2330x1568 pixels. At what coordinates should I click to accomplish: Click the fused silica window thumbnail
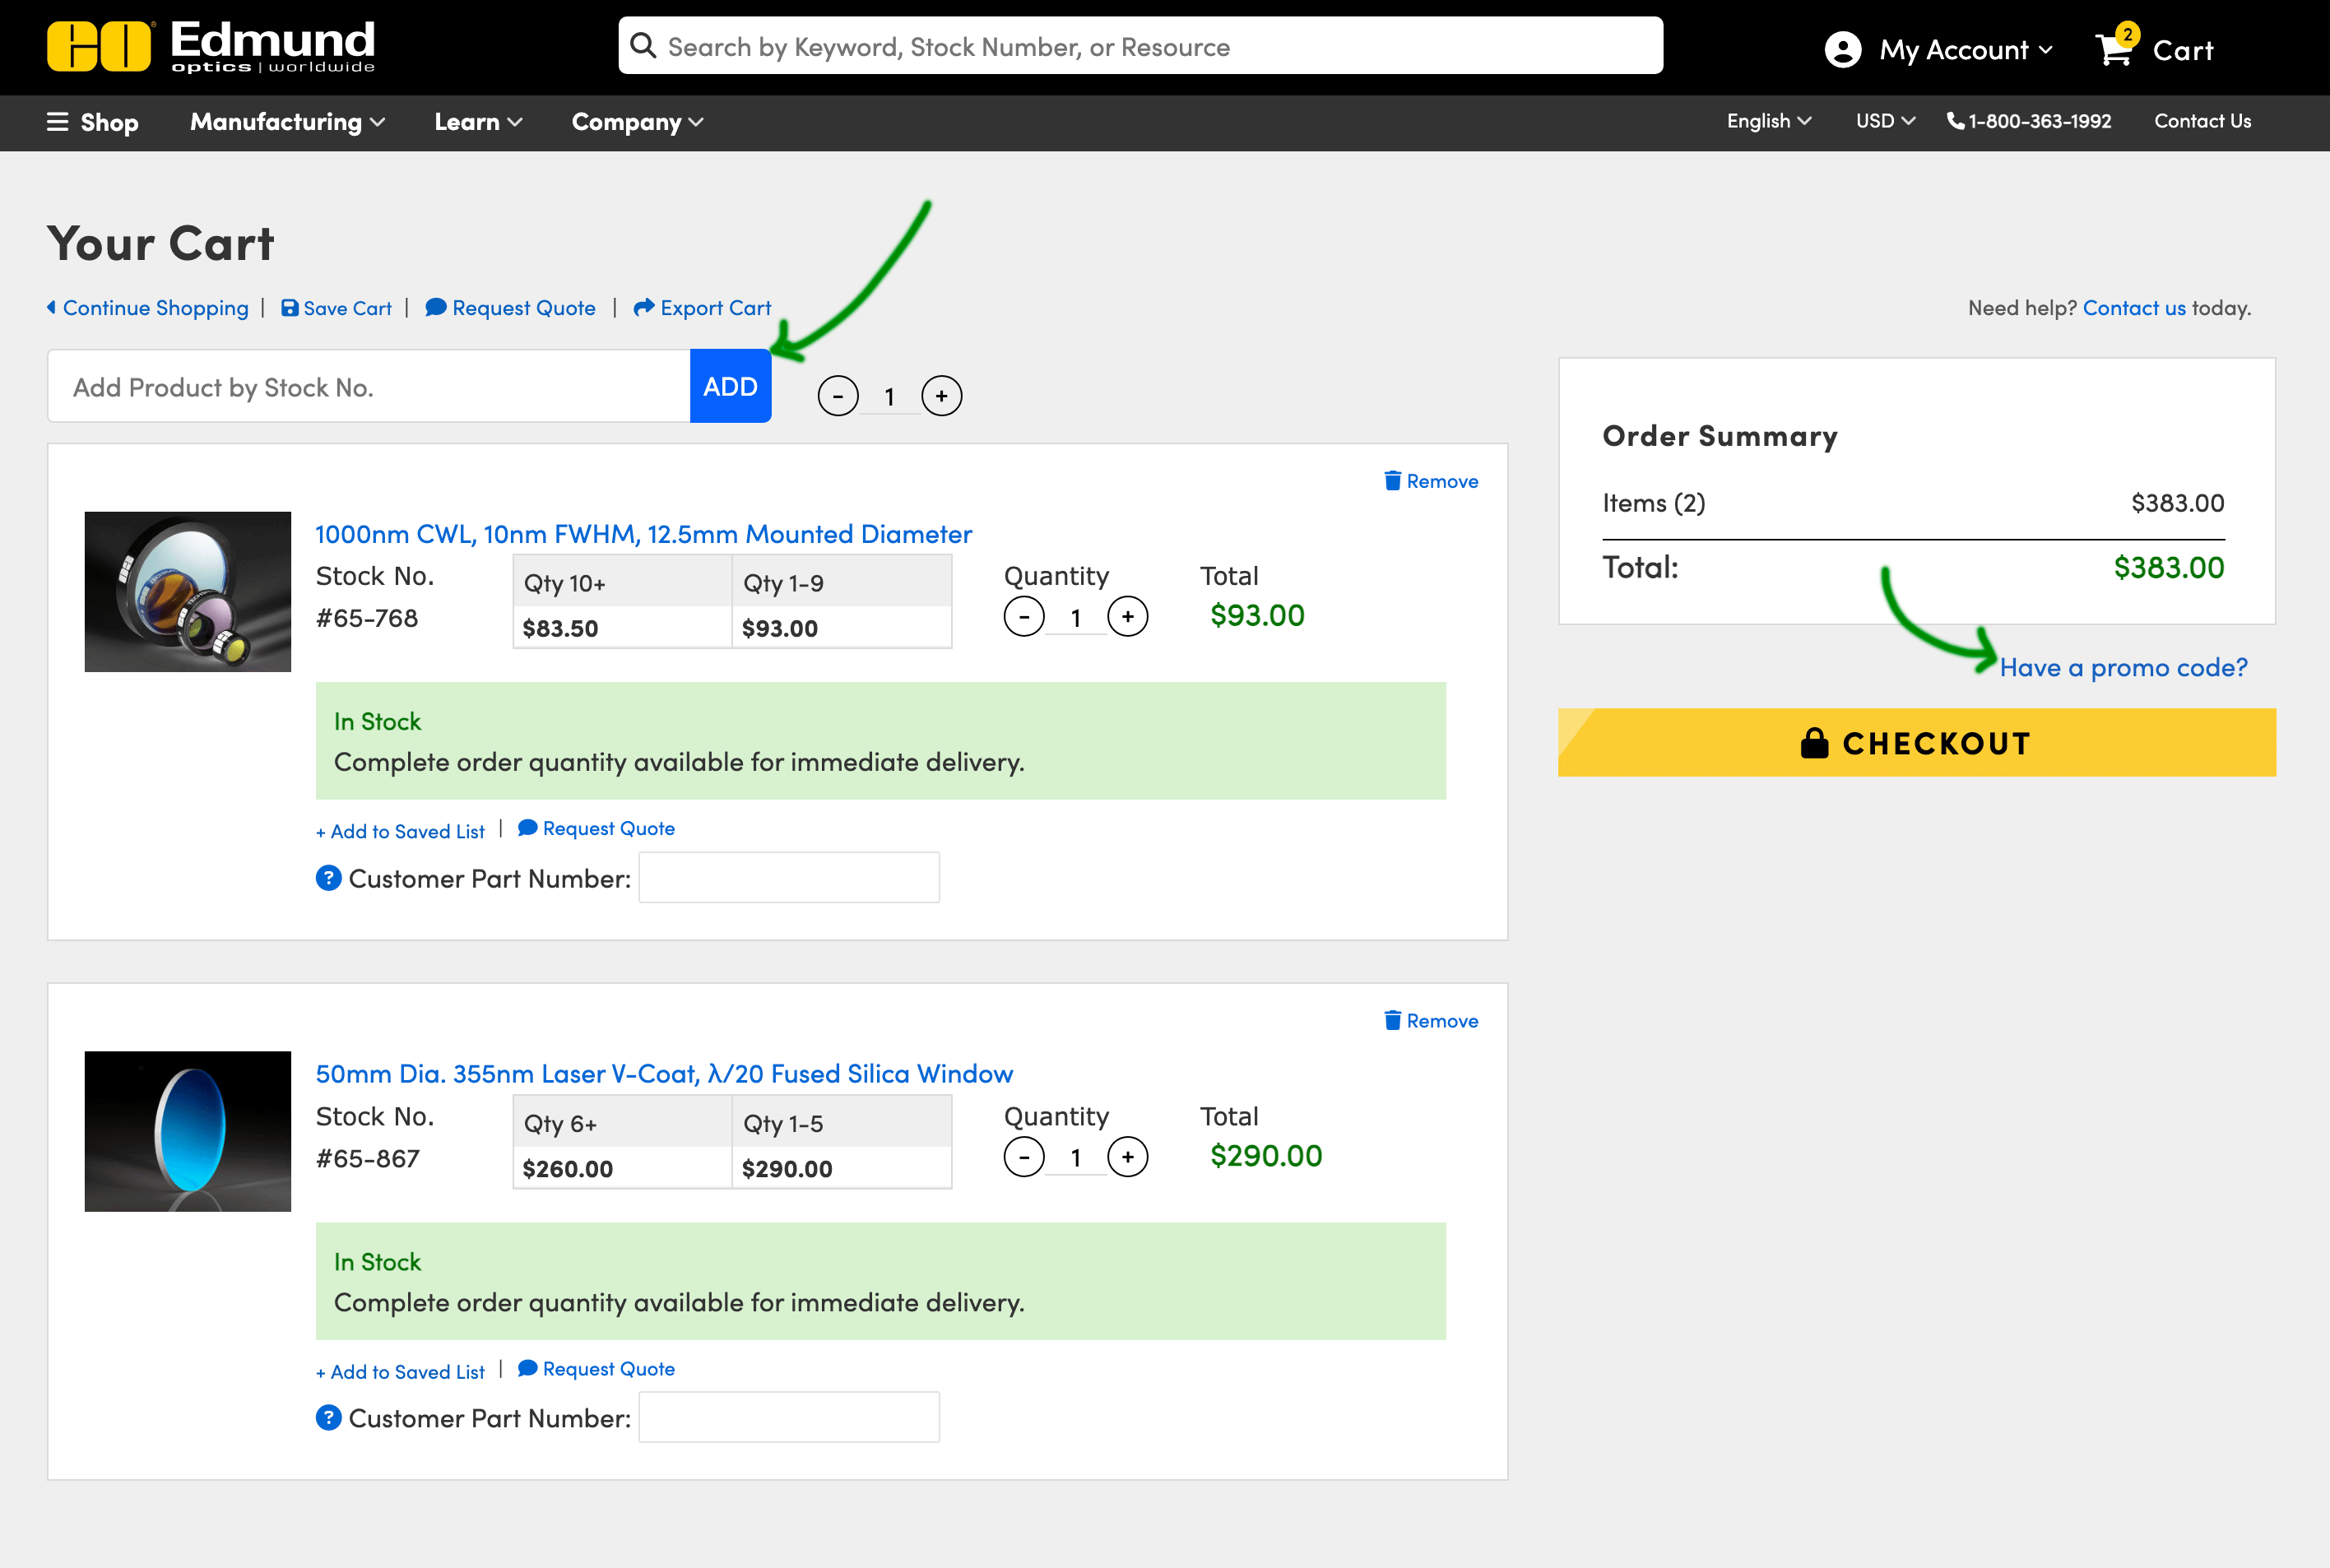pos(188,1131)
